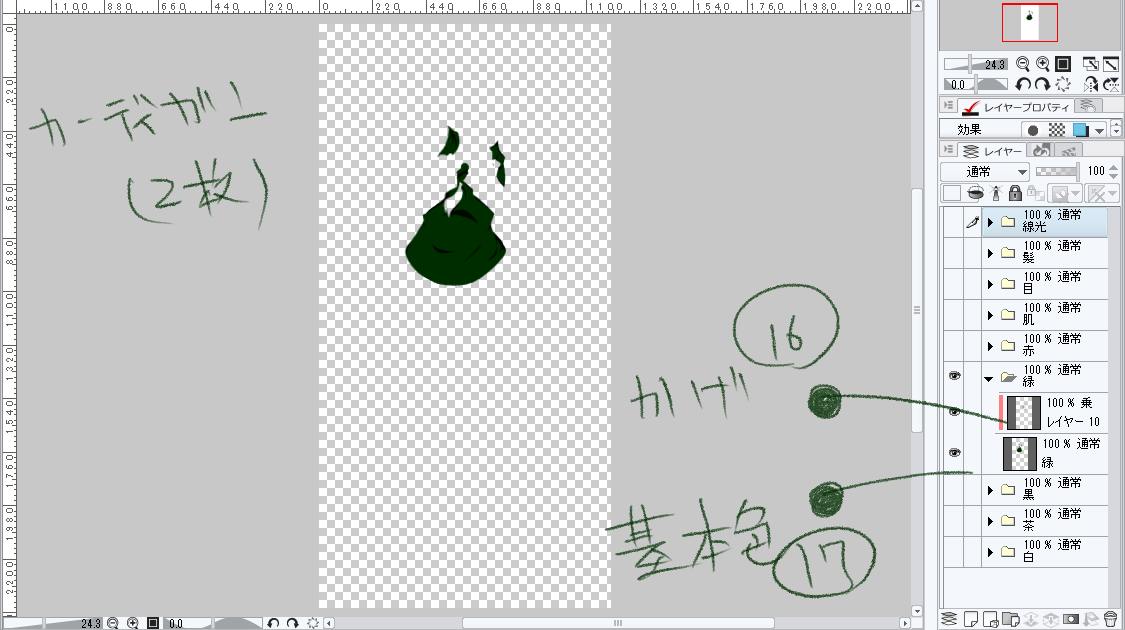Create a new raster layer
Viewport: 1125px width, 630px height.
[x=970, y=619]
